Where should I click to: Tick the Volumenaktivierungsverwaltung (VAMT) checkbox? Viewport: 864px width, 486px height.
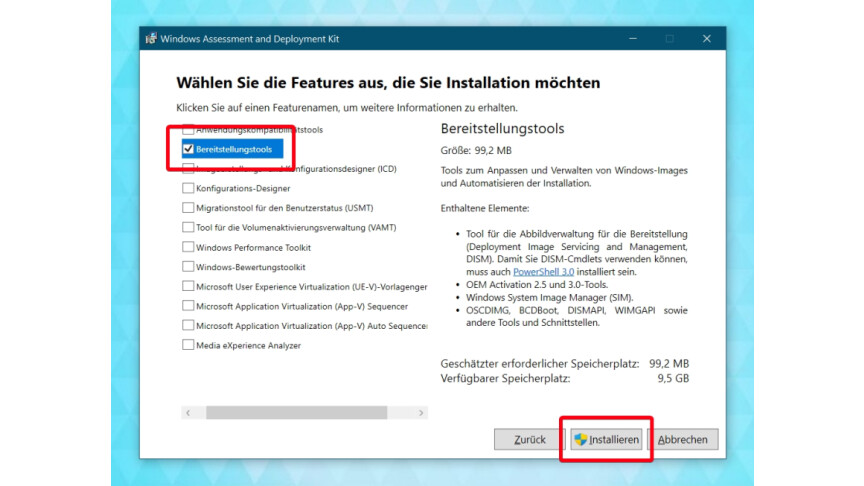[188, 227]
